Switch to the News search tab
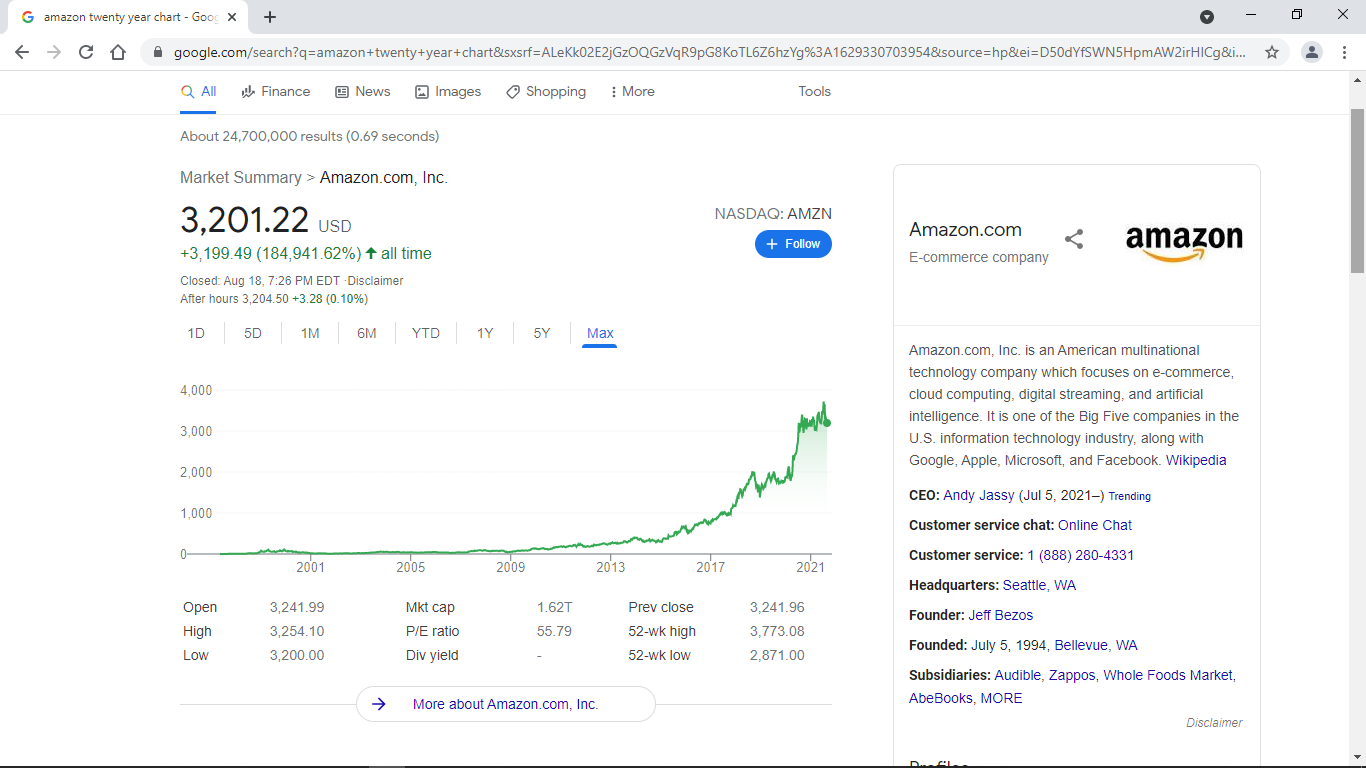The height and width of the screenshot is (768, 1366). pyautogui.click(x=363, y=91)
